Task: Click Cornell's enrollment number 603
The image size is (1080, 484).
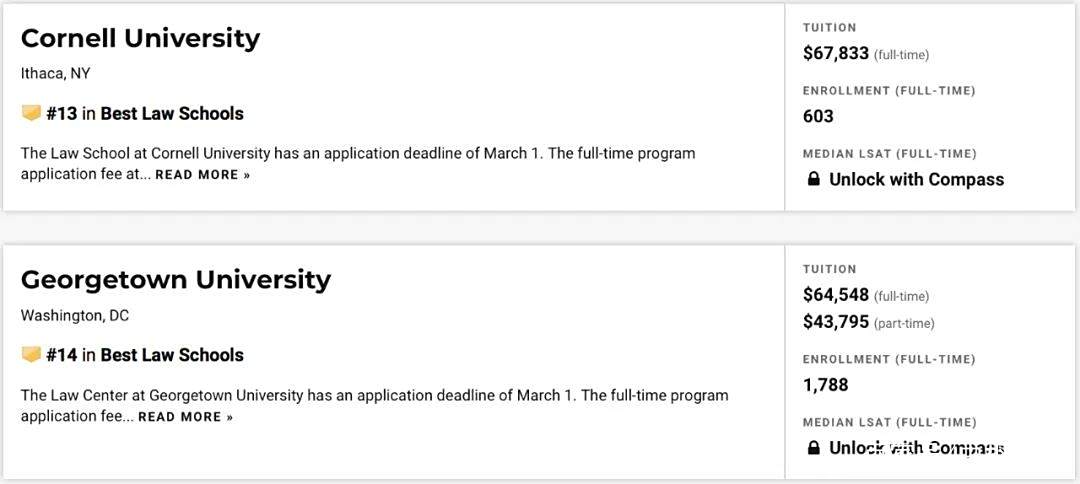Action: 818,116
